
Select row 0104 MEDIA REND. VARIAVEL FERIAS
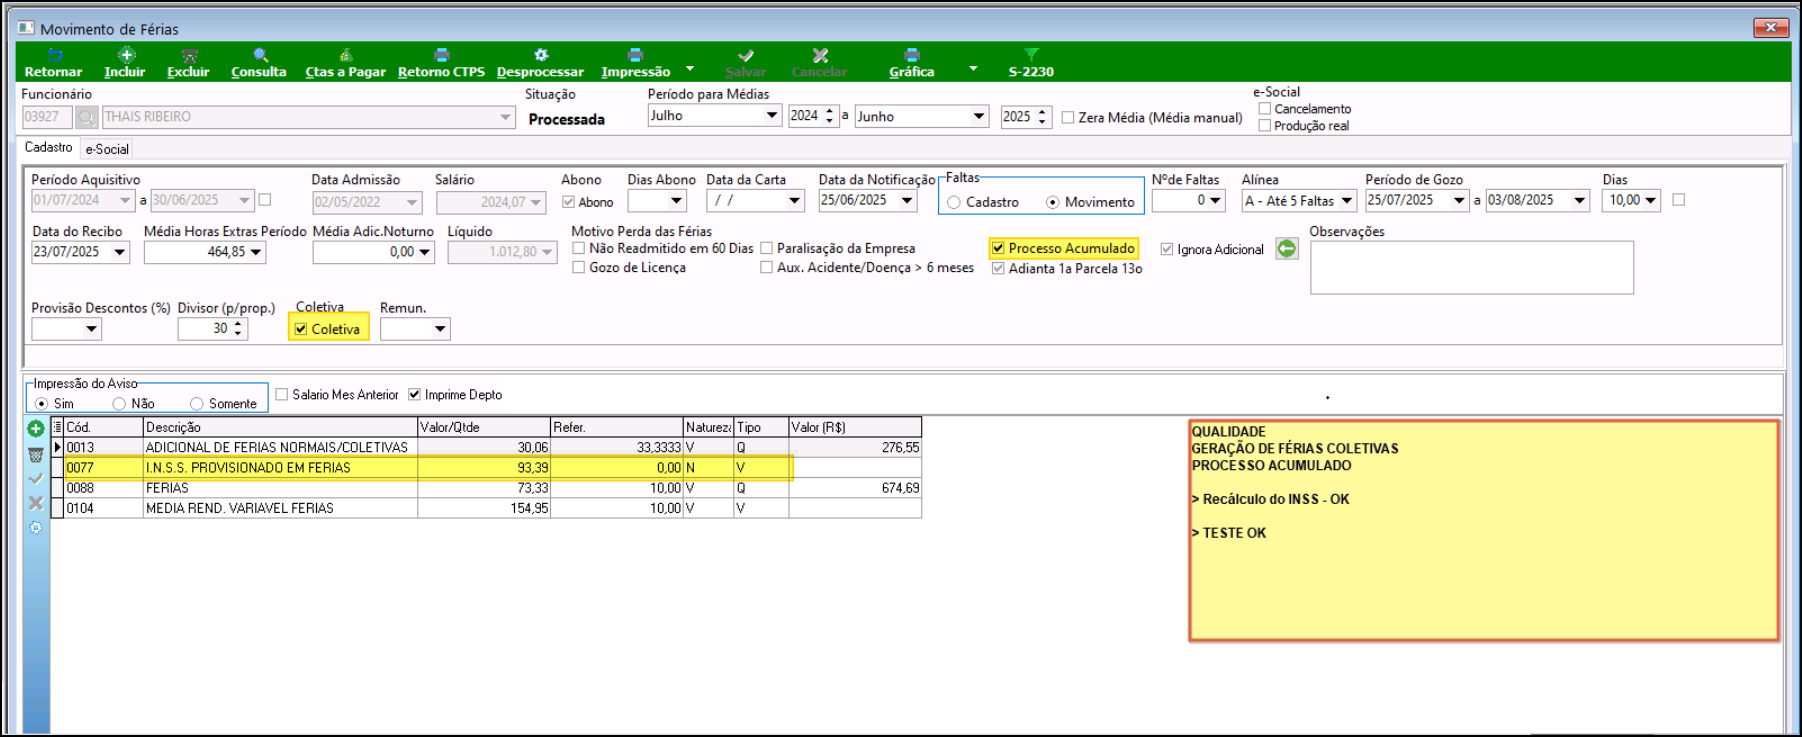pos(494,508)
